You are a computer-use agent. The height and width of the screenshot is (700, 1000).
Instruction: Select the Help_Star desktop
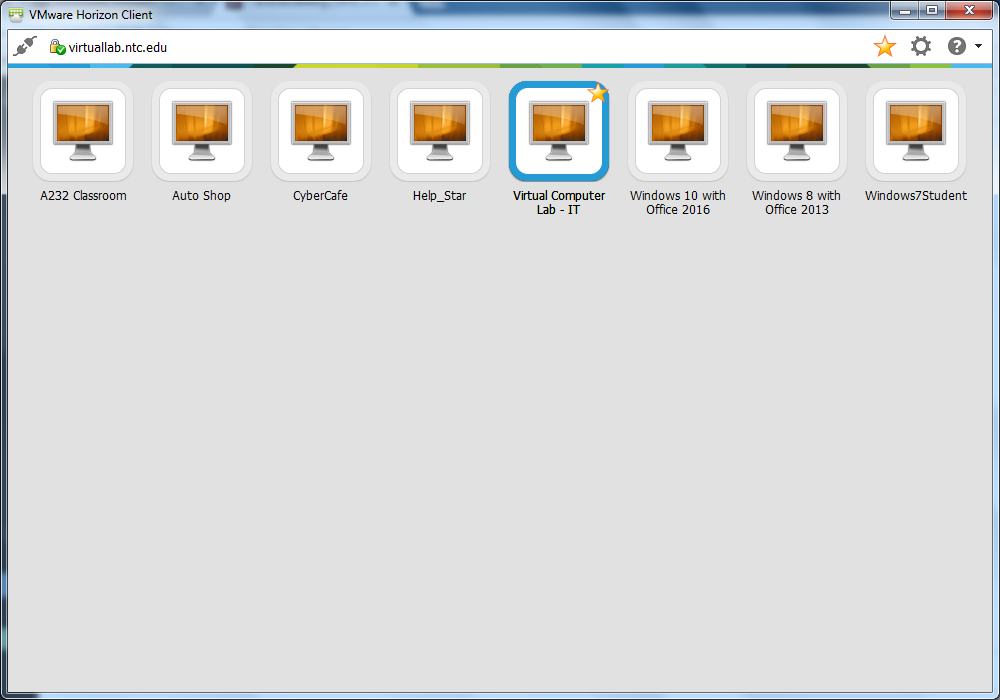point(439,131)
